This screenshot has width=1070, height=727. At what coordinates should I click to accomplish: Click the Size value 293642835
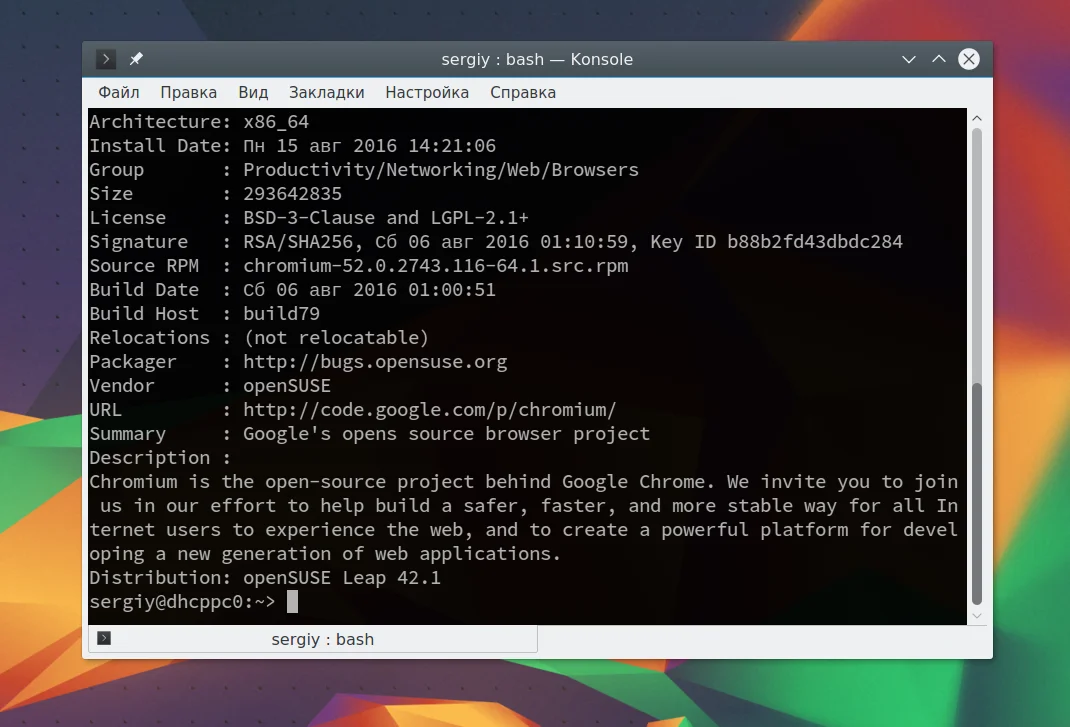click(292, 195)
